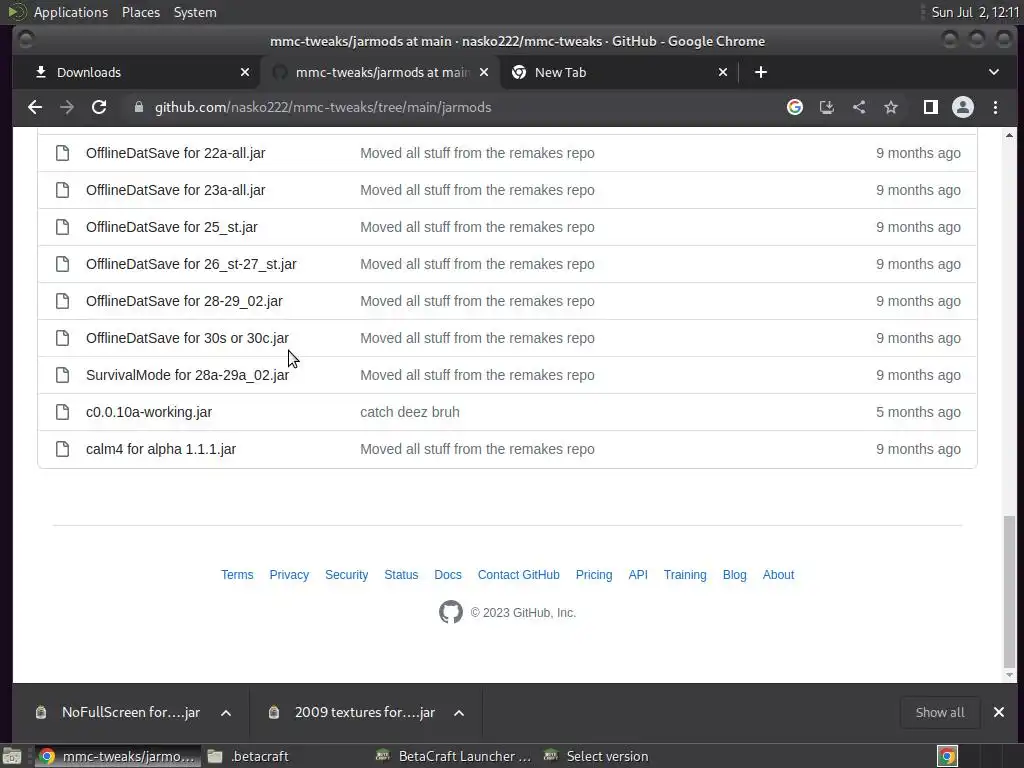Expand options for 2009 textures jar download
The image size is (1024, 768).
click(459, 712)
